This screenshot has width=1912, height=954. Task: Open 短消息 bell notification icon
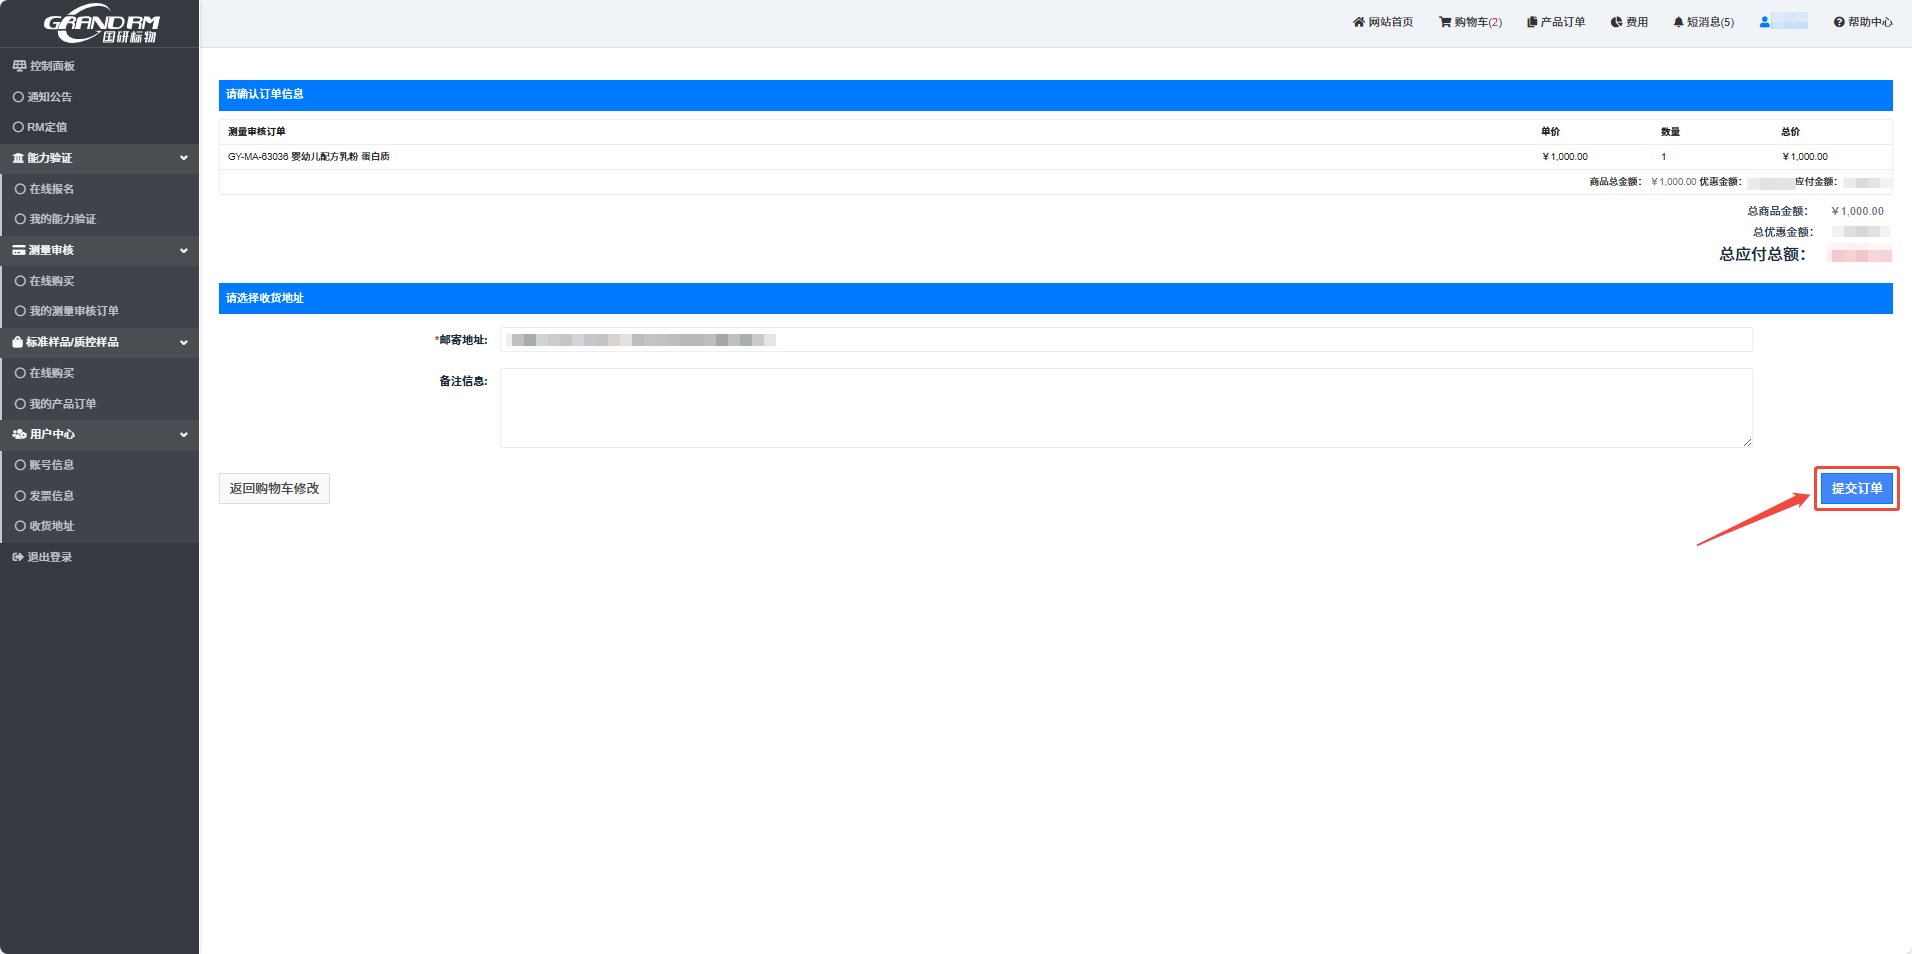1678,22
